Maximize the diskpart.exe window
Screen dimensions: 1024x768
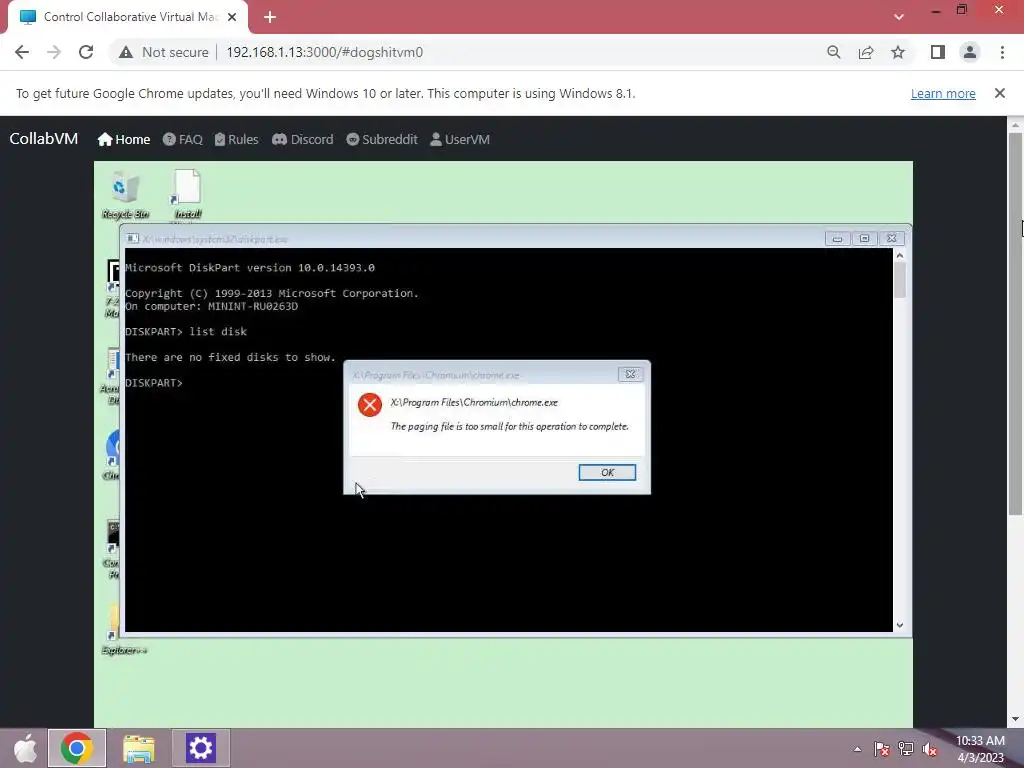click(864, 238)
